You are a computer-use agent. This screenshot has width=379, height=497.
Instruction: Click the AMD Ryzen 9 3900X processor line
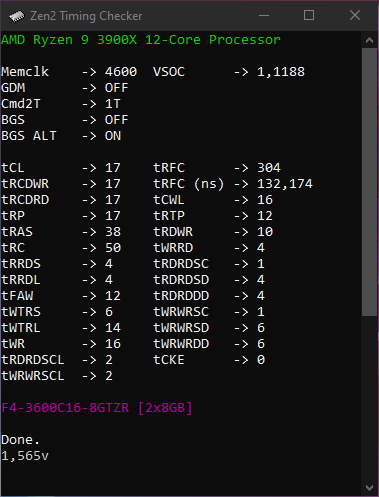tap(141, 40)
